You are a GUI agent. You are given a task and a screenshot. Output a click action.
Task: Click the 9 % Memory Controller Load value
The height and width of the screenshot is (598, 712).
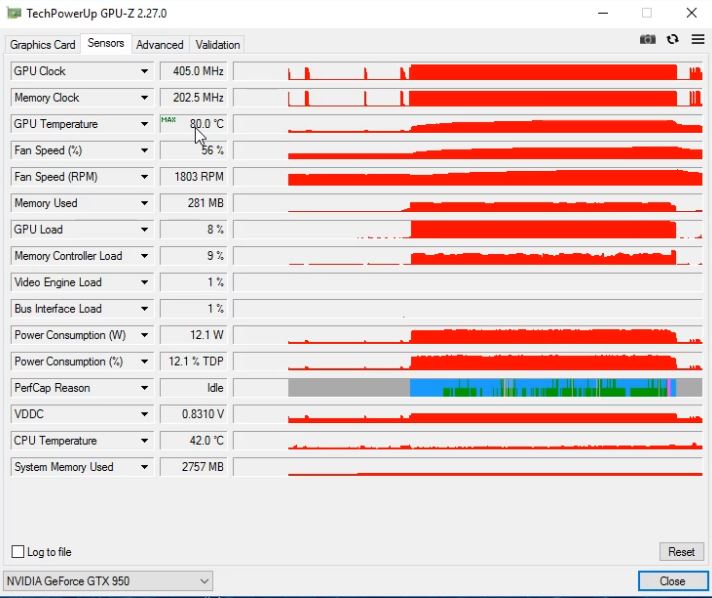pyautogui.click(x=193, y=256)
